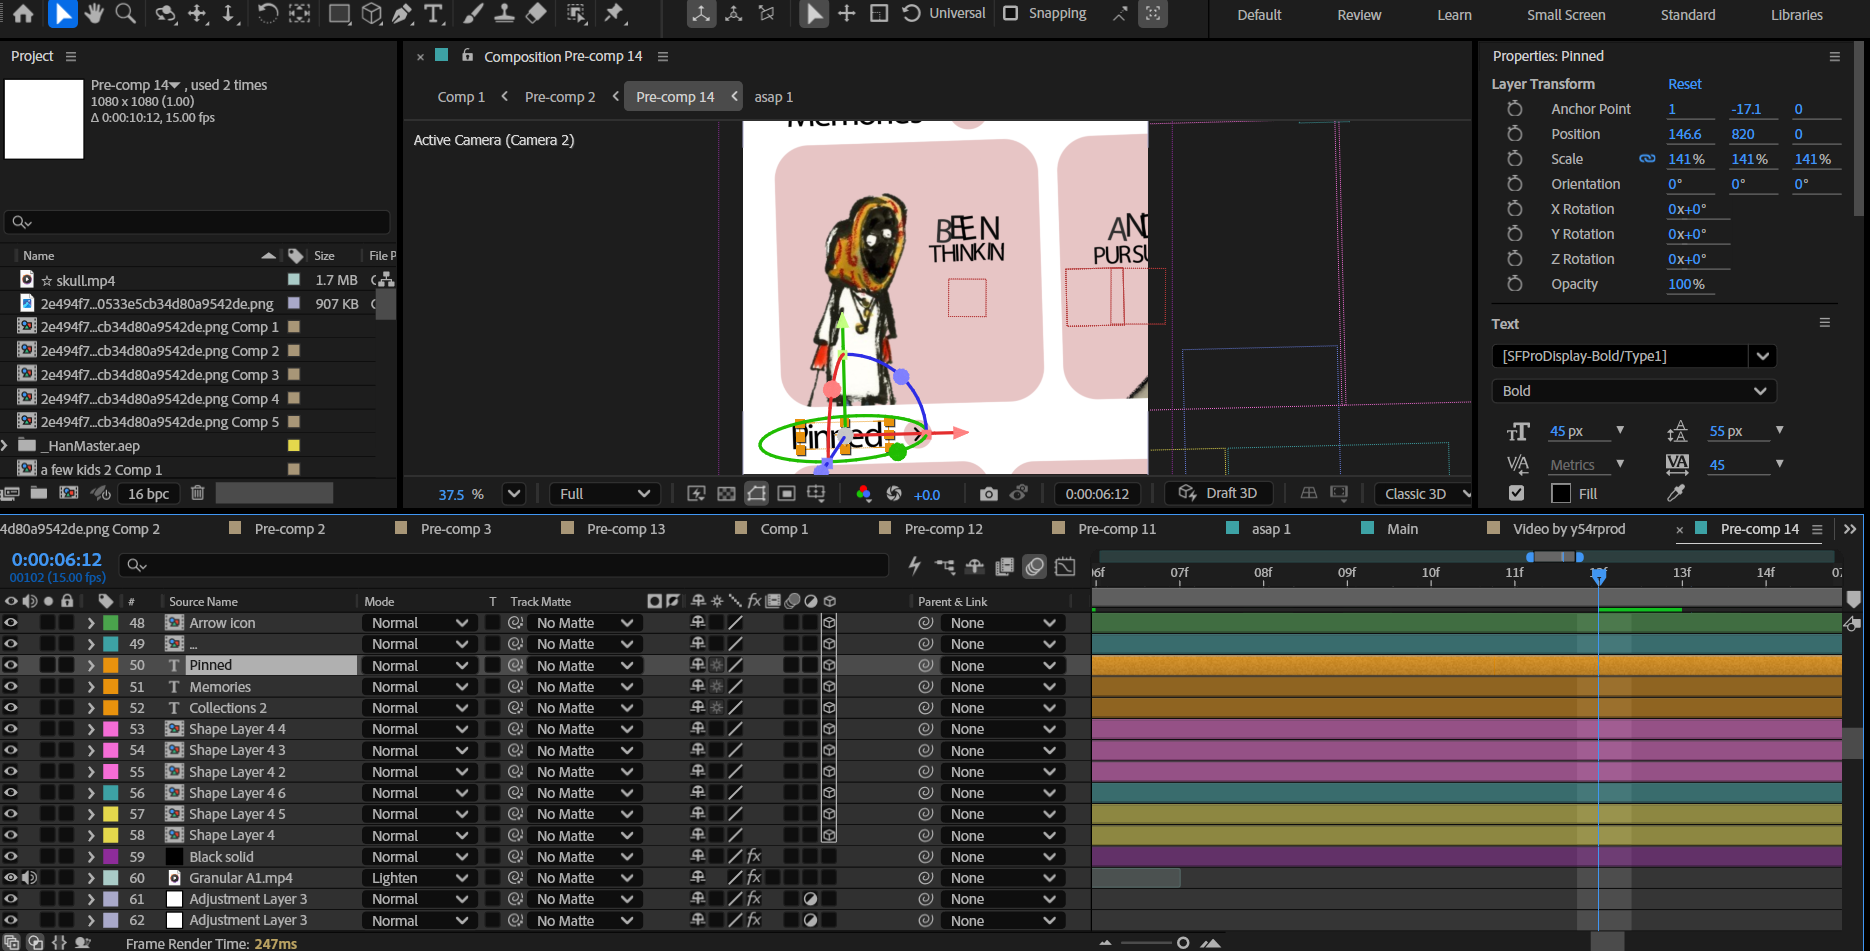
Task: Click the Home icon in the toolbar
Action: tap(23, 14)
